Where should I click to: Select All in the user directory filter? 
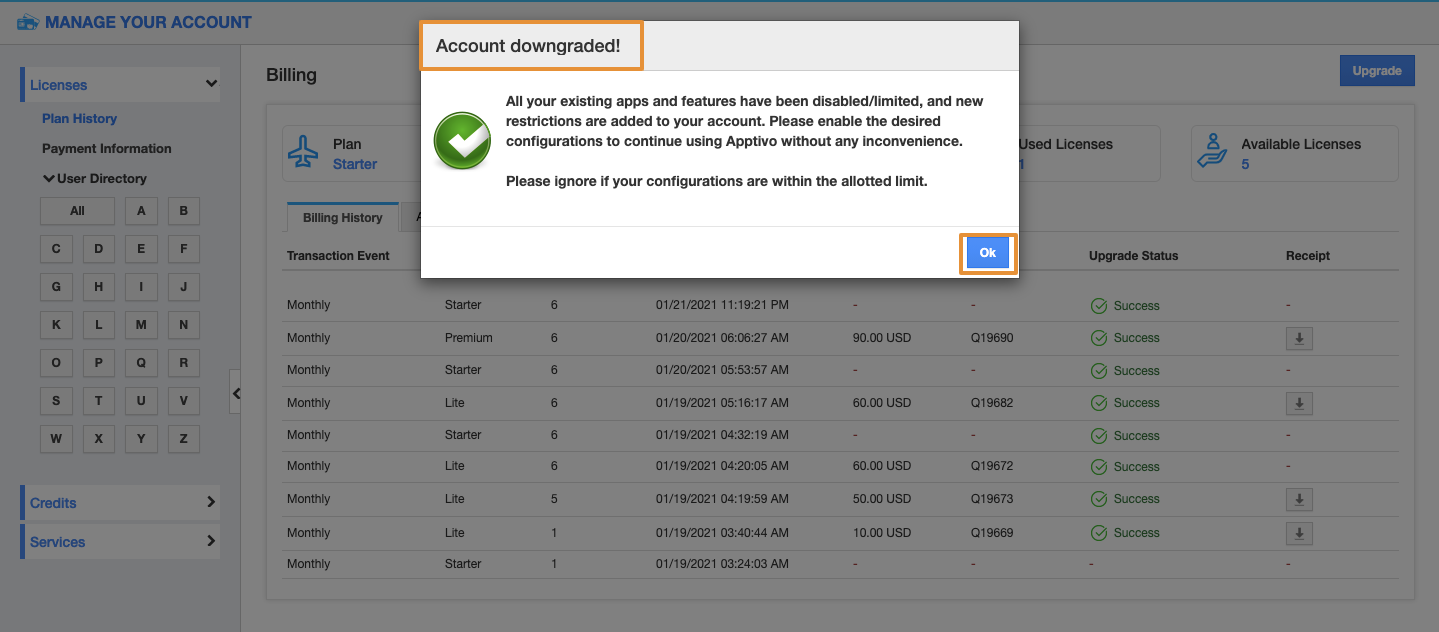(x=77, y=211)
